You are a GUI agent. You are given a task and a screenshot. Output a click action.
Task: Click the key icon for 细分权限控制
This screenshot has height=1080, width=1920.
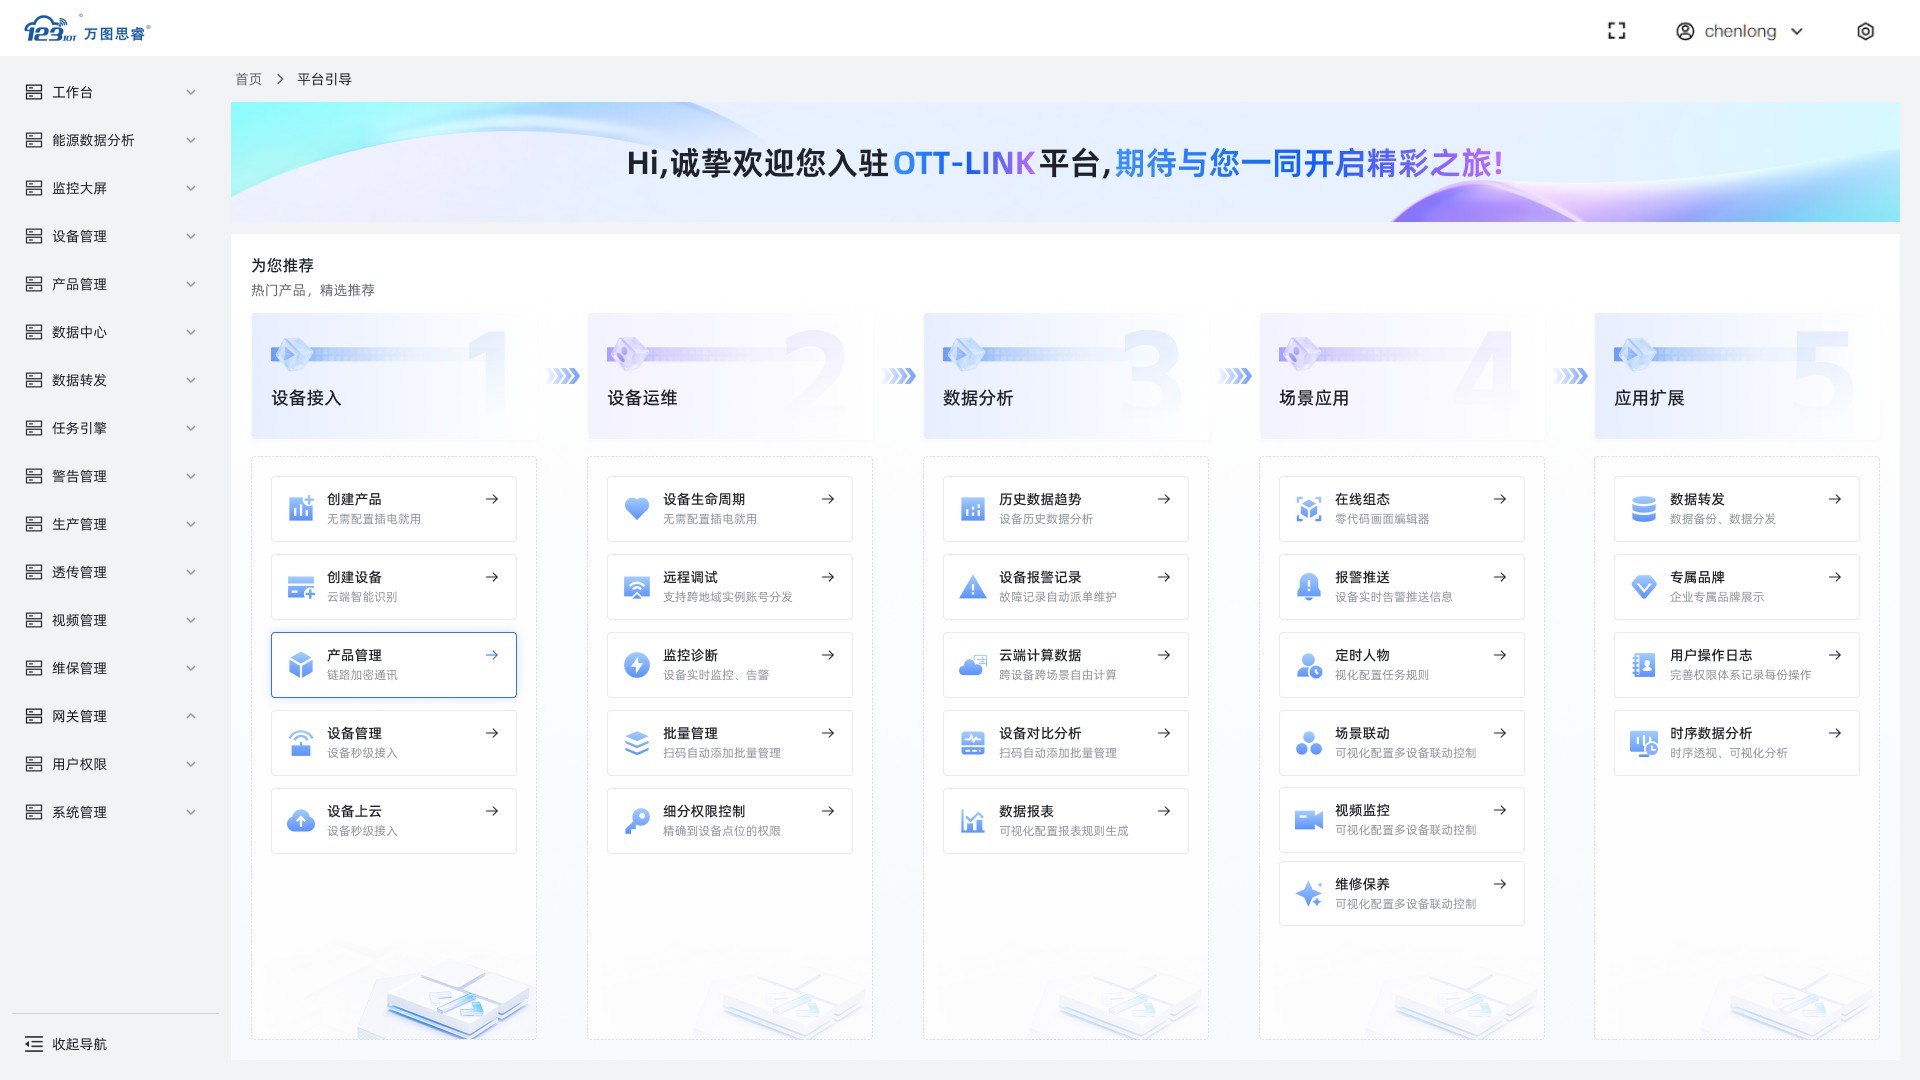[x=637, y=821]
